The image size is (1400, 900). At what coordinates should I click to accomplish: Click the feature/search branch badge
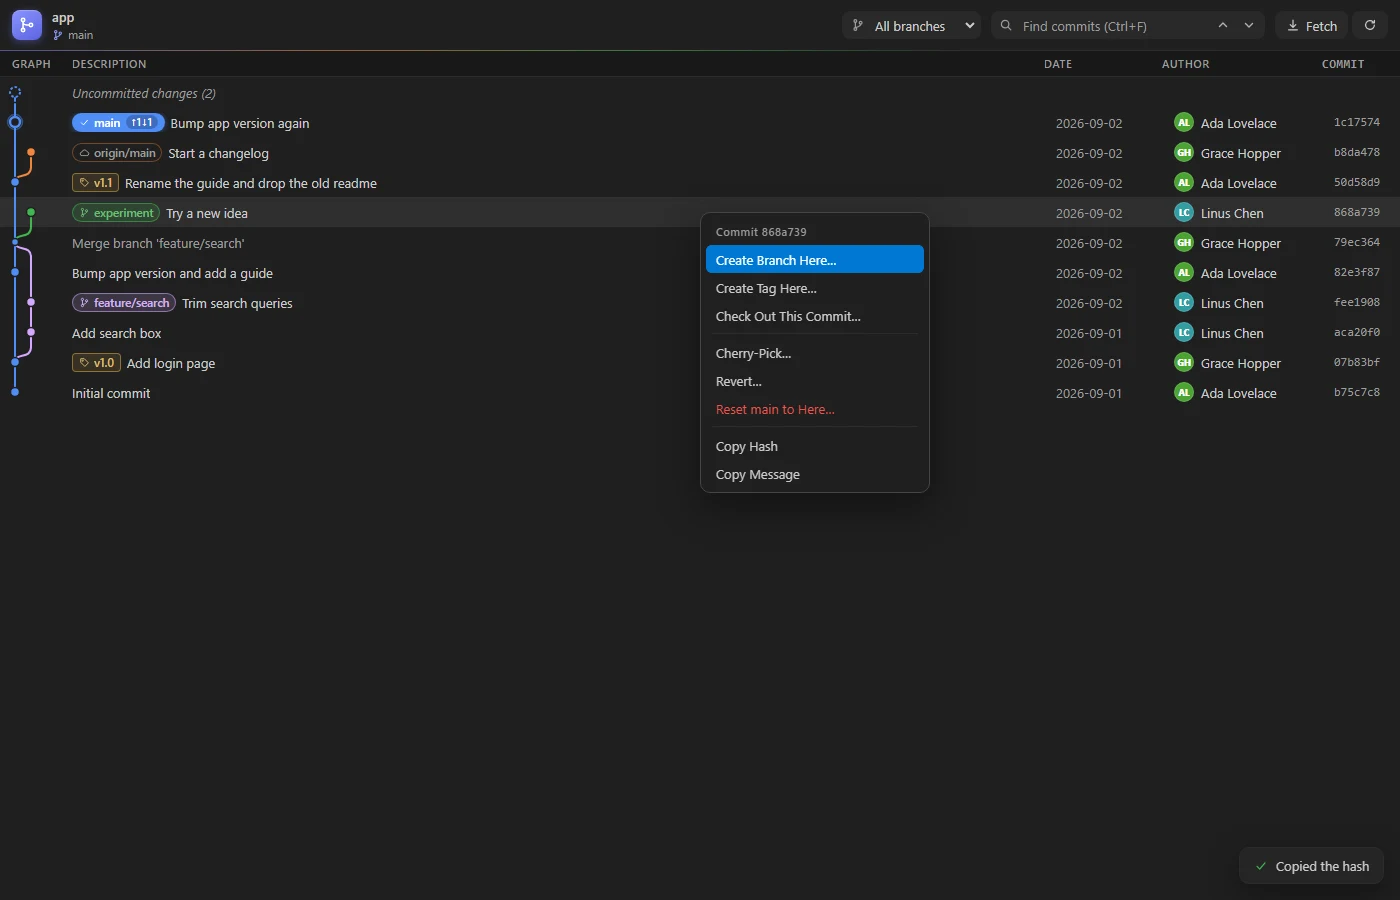coord(124,303)
